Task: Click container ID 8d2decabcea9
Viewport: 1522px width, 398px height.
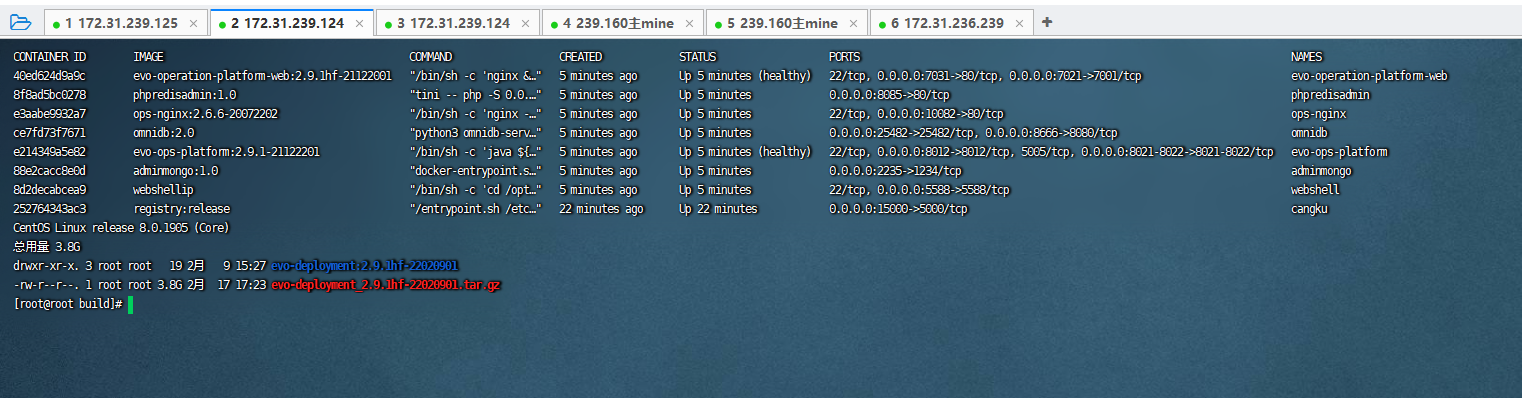Action: click(x=50, y=190)
